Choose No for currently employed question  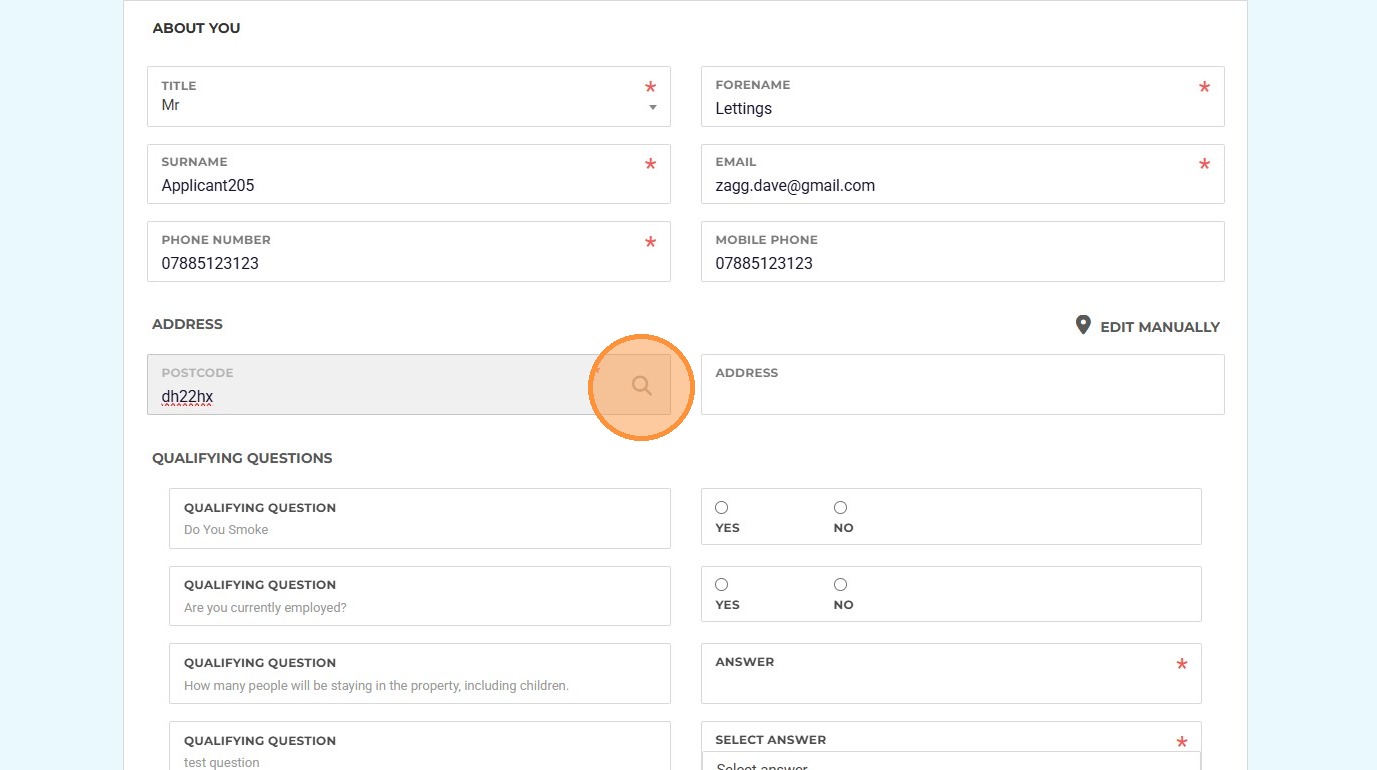click(x=840, y=585)
